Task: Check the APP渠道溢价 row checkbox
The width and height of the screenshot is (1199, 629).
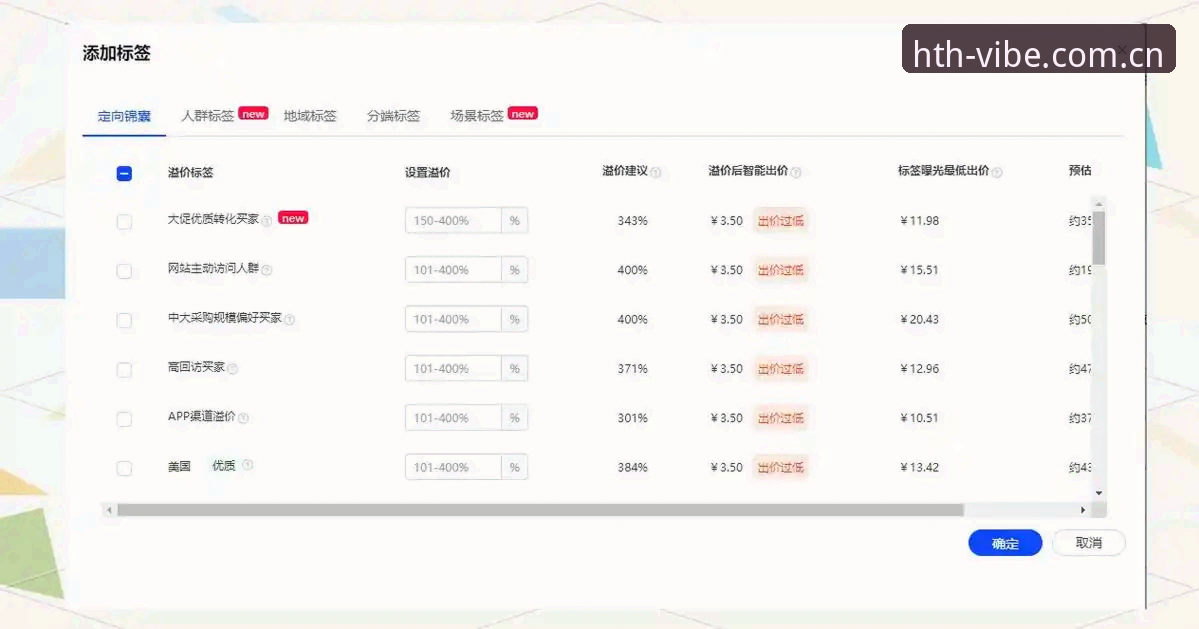Action: (124, 419)
